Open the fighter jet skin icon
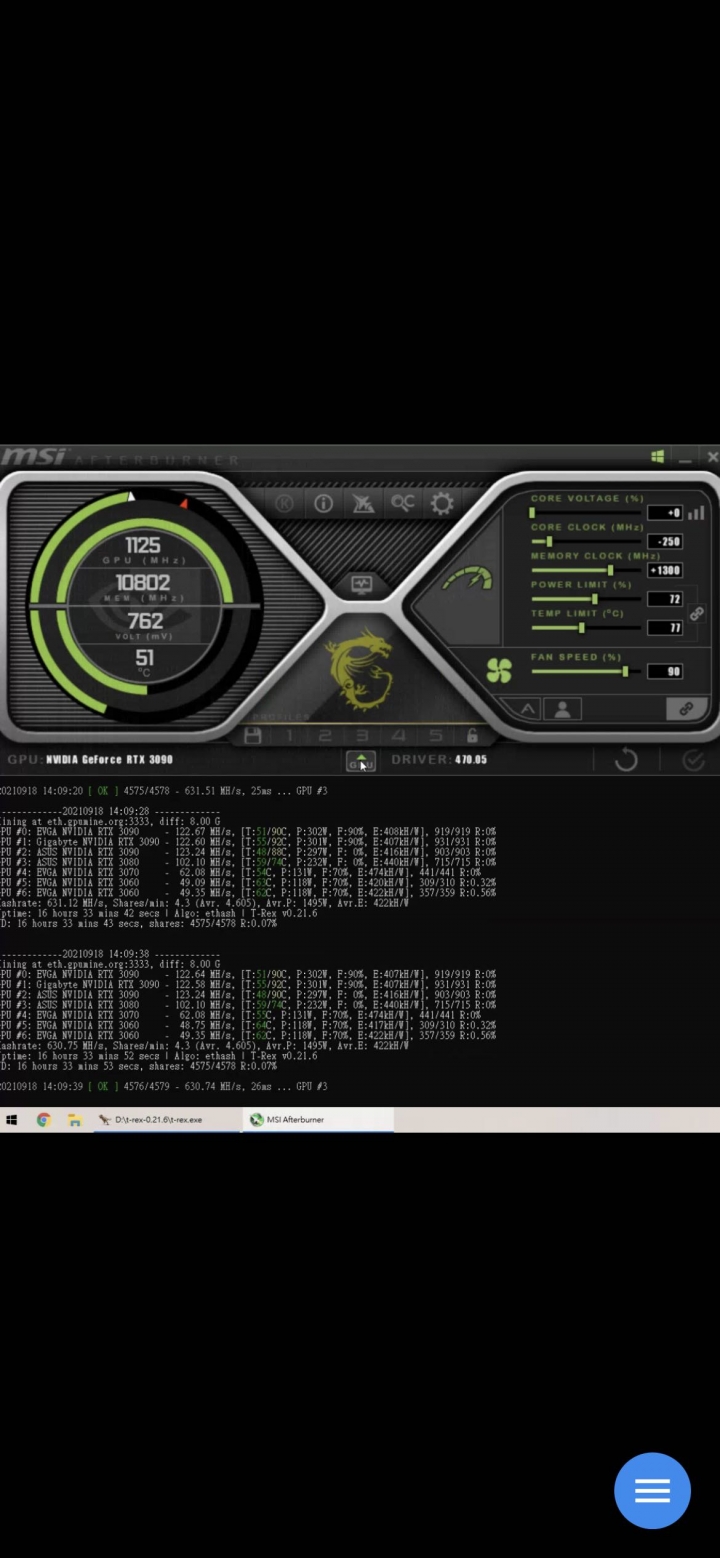720x1558 pixels. tap(363, 504)
